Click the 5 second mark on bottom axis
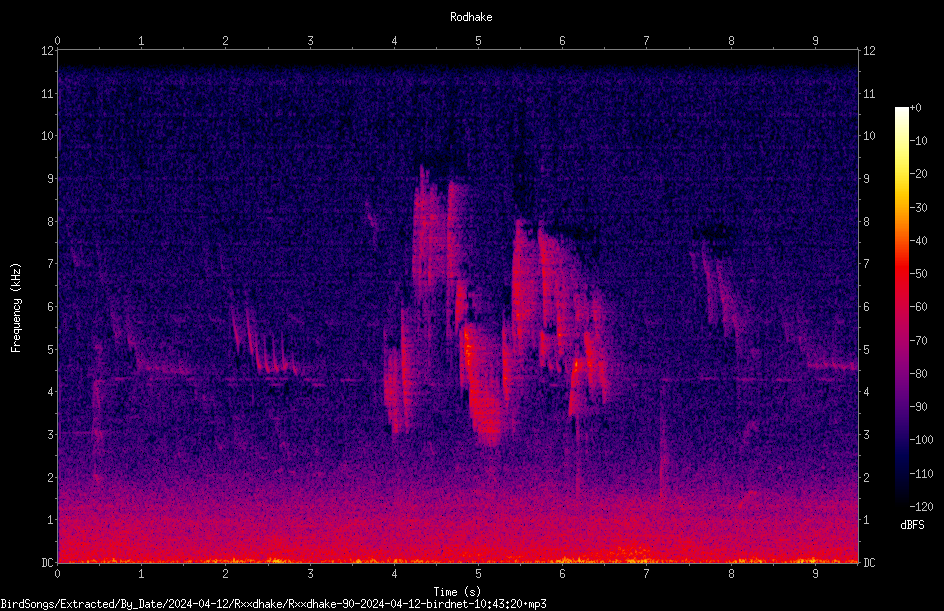 (x=478, y=574)
